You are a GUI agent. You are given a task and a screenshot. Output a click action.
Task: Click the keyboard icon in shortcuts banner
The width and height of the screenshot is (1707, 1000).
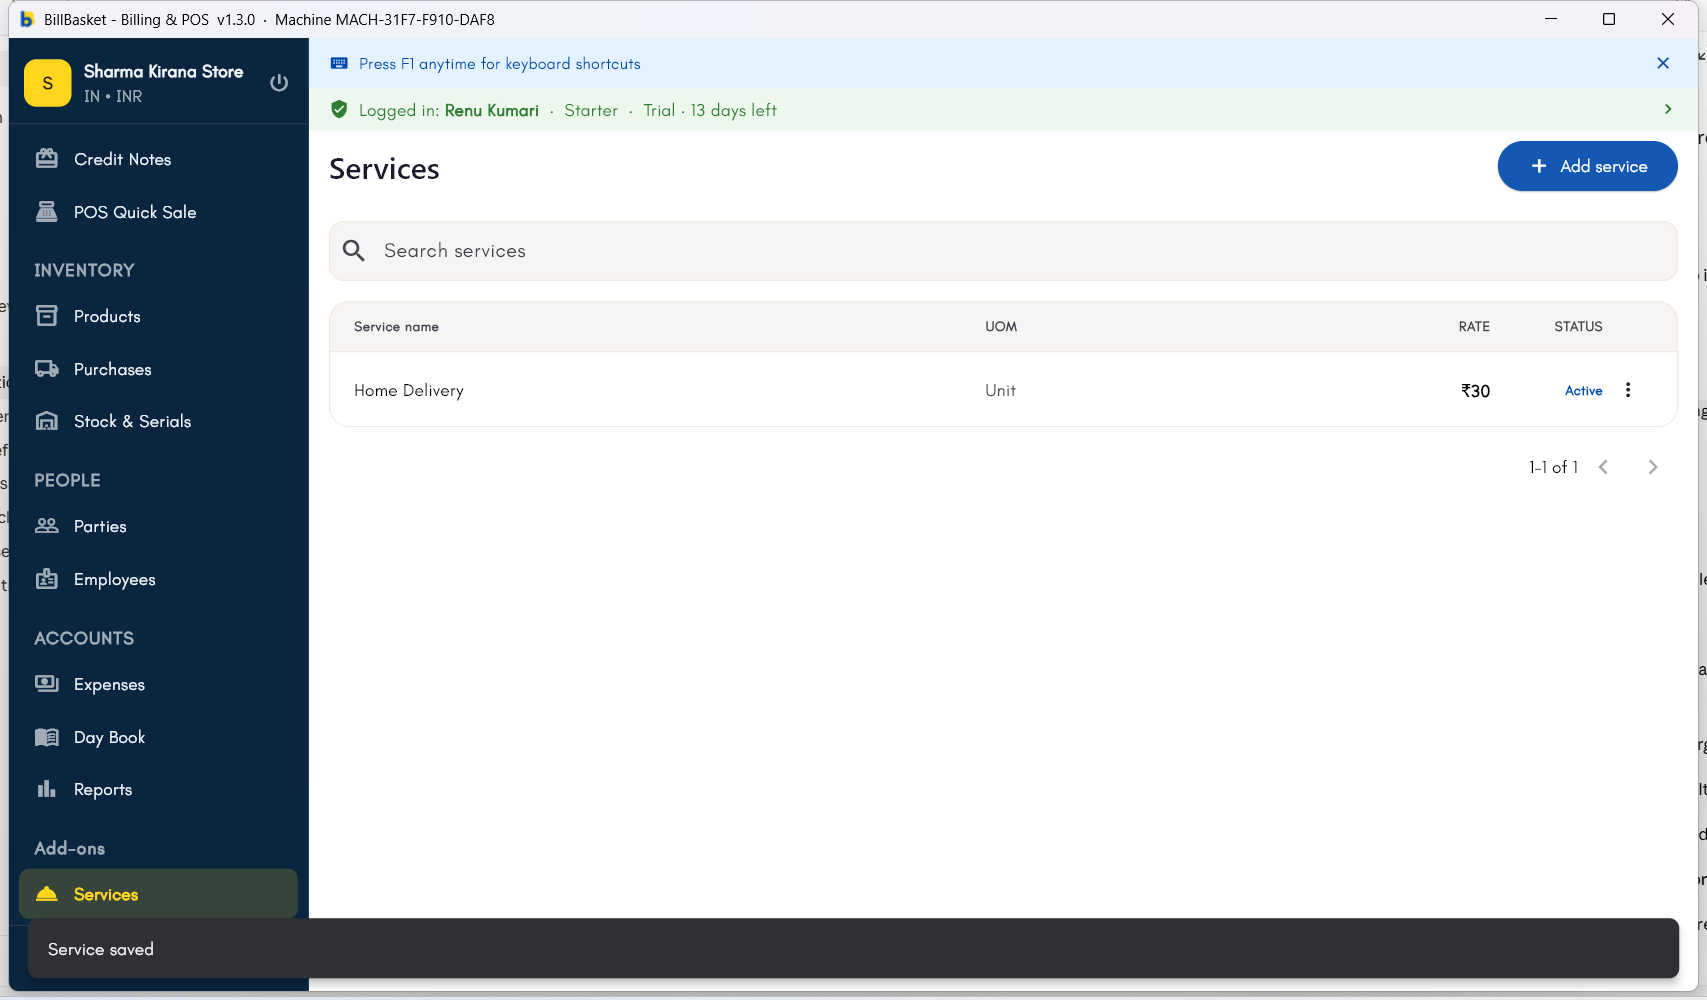pos(339,63)
